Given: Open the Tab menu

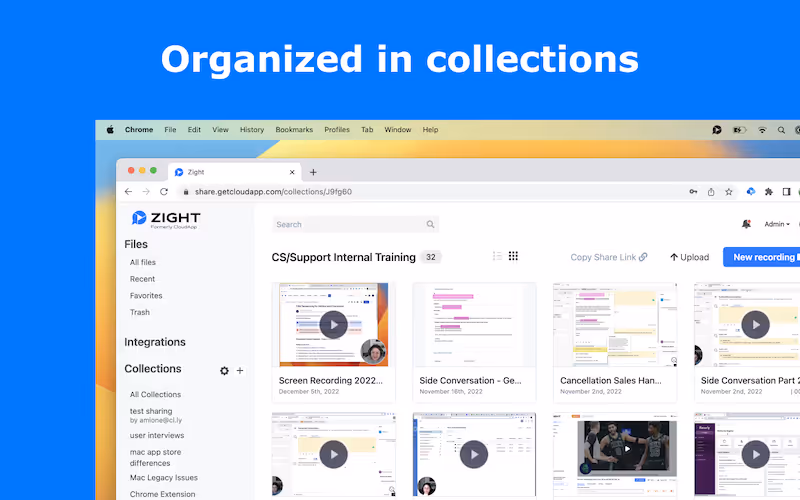Looking at the screenshot, I should click(x=367, y=130).
